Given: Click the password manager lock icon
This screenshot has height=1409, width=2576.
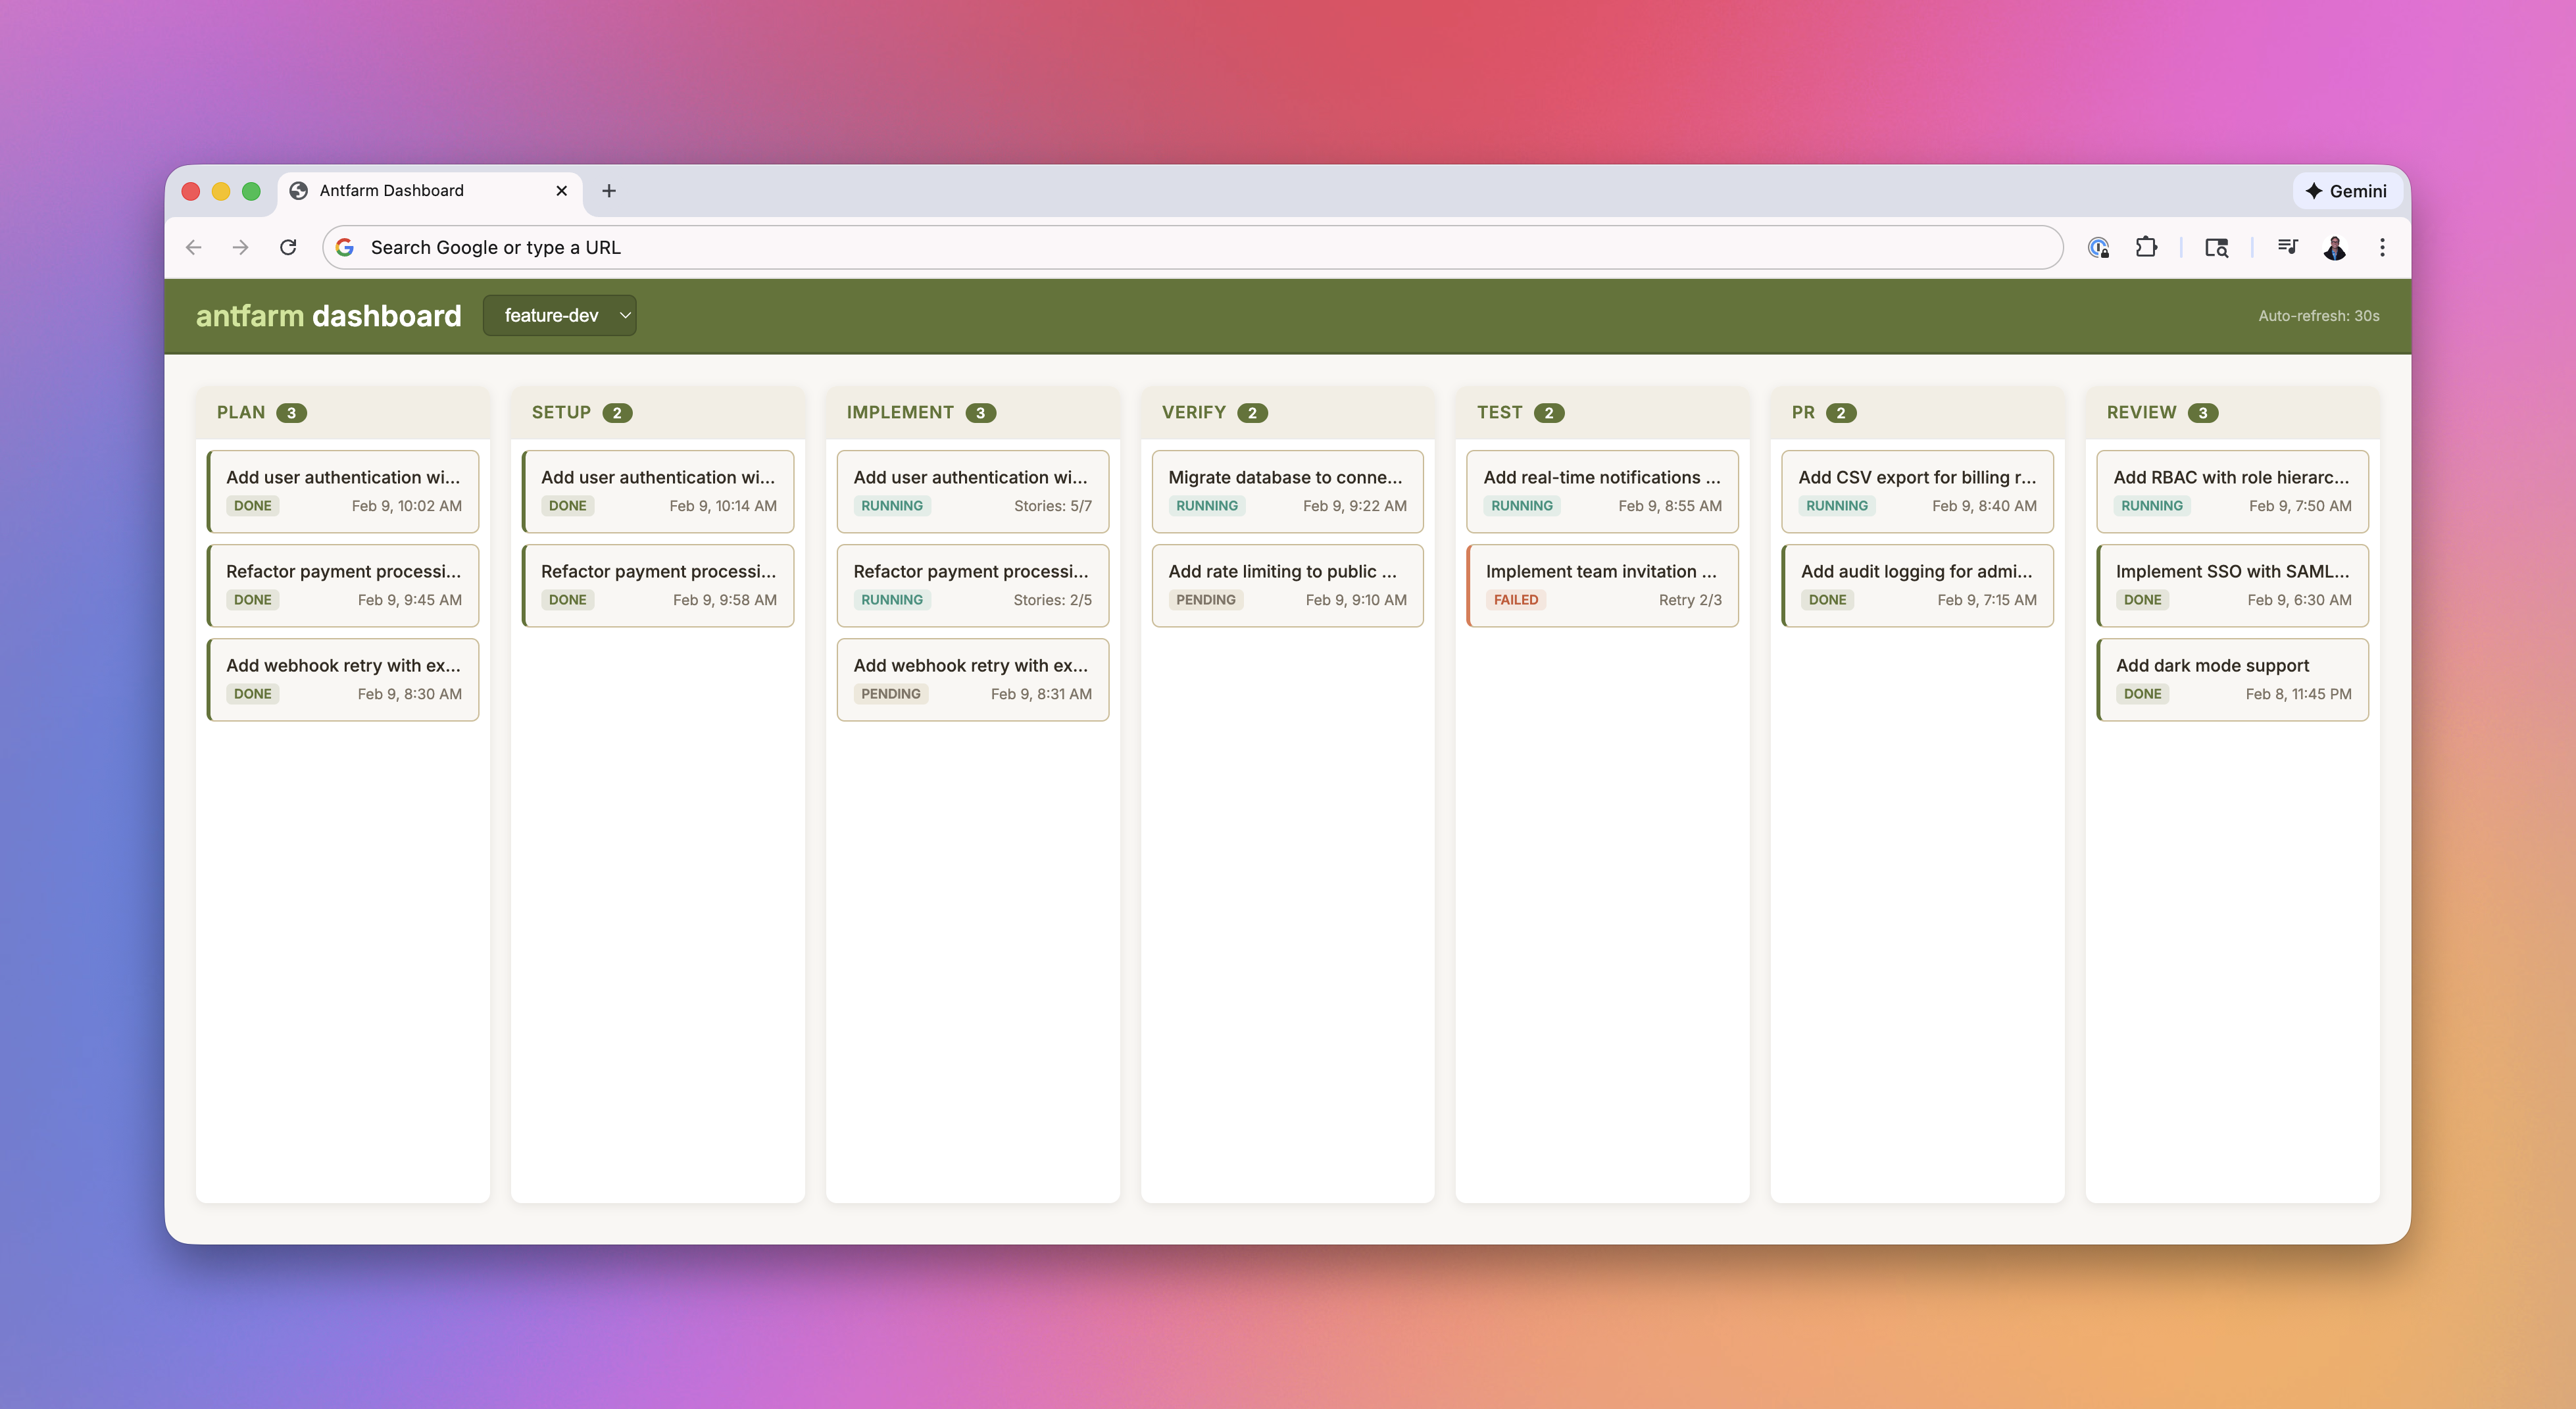Looking at the screenshot, I should [x=2099, y=247].
